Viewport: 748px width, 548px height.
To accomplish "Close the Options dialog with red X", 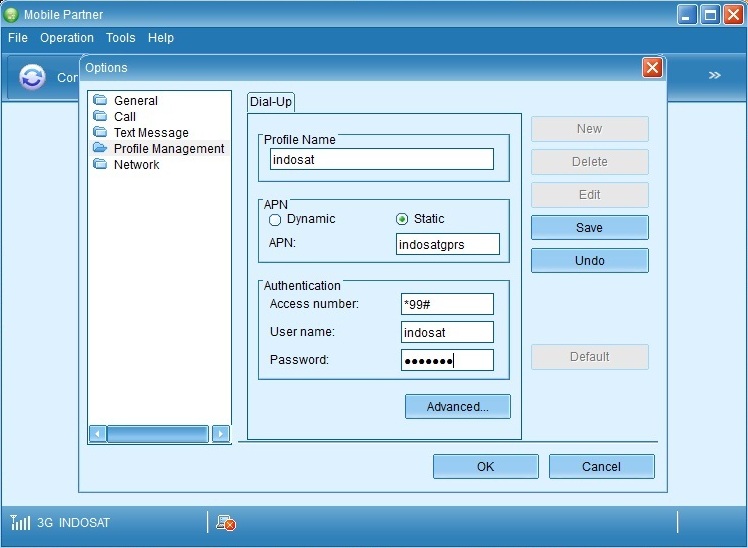I will coord(652,68).
